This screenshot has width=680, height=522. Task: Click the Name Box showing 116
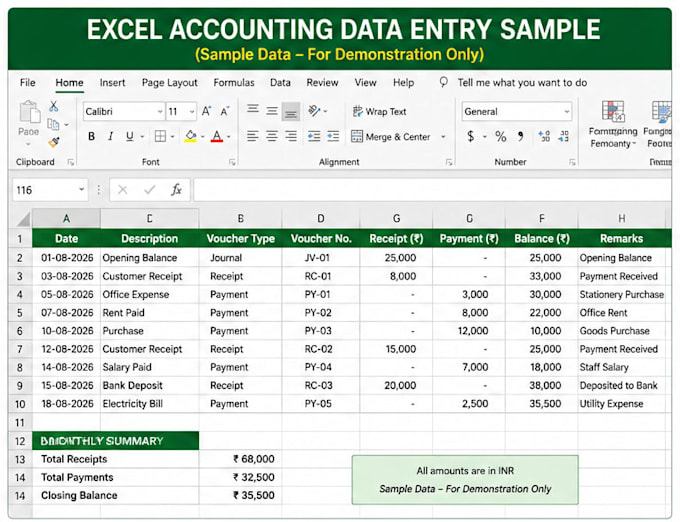click(x=50, y=190)
